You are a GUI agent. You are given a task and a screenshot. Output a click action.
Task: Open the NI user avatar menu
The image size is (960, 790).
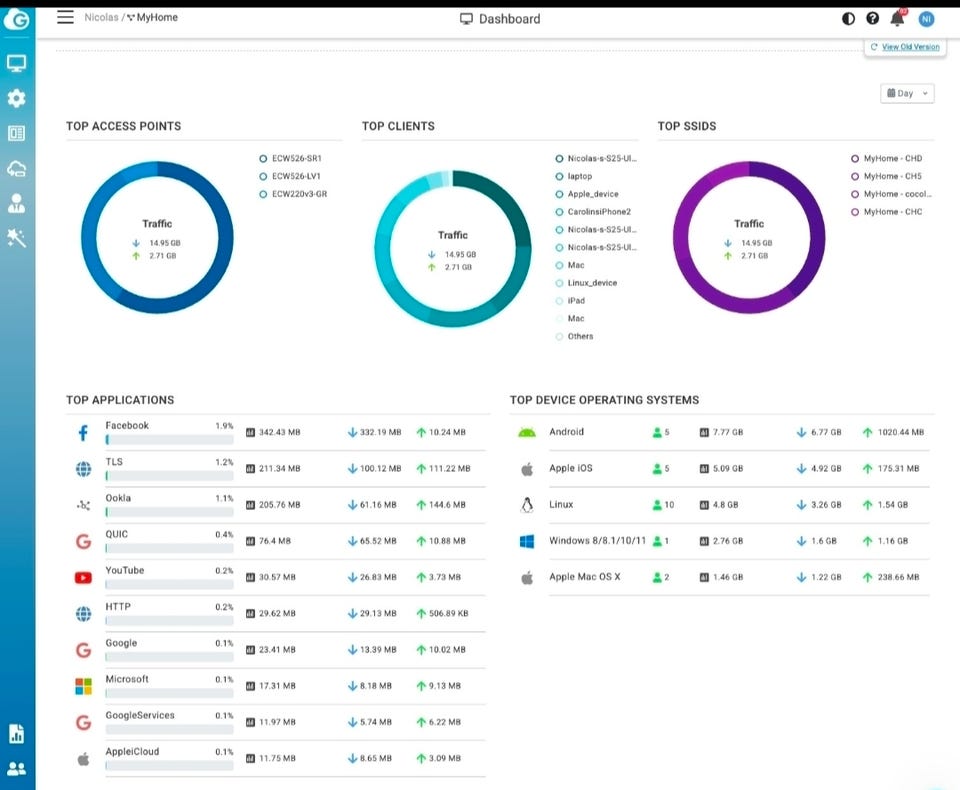926,19
